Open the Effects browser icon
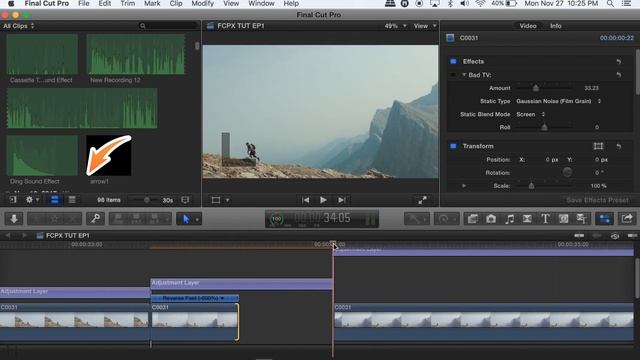The height and width of the screenshot is (360, 640). pyautogui.click(x=473, y=219)
